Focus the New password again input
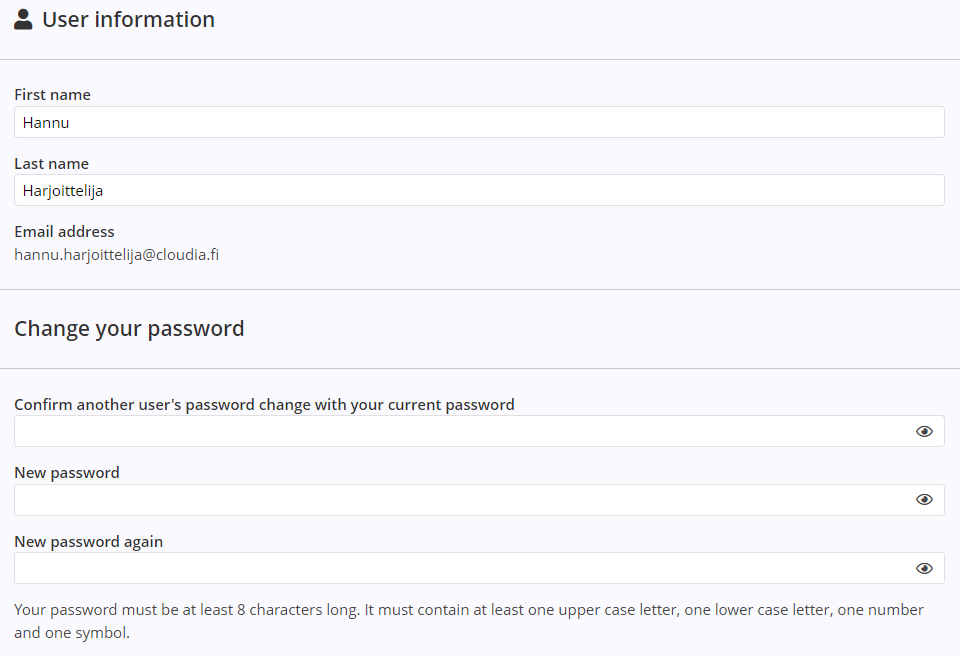960x656 pixels. click(x=460, y=568)
